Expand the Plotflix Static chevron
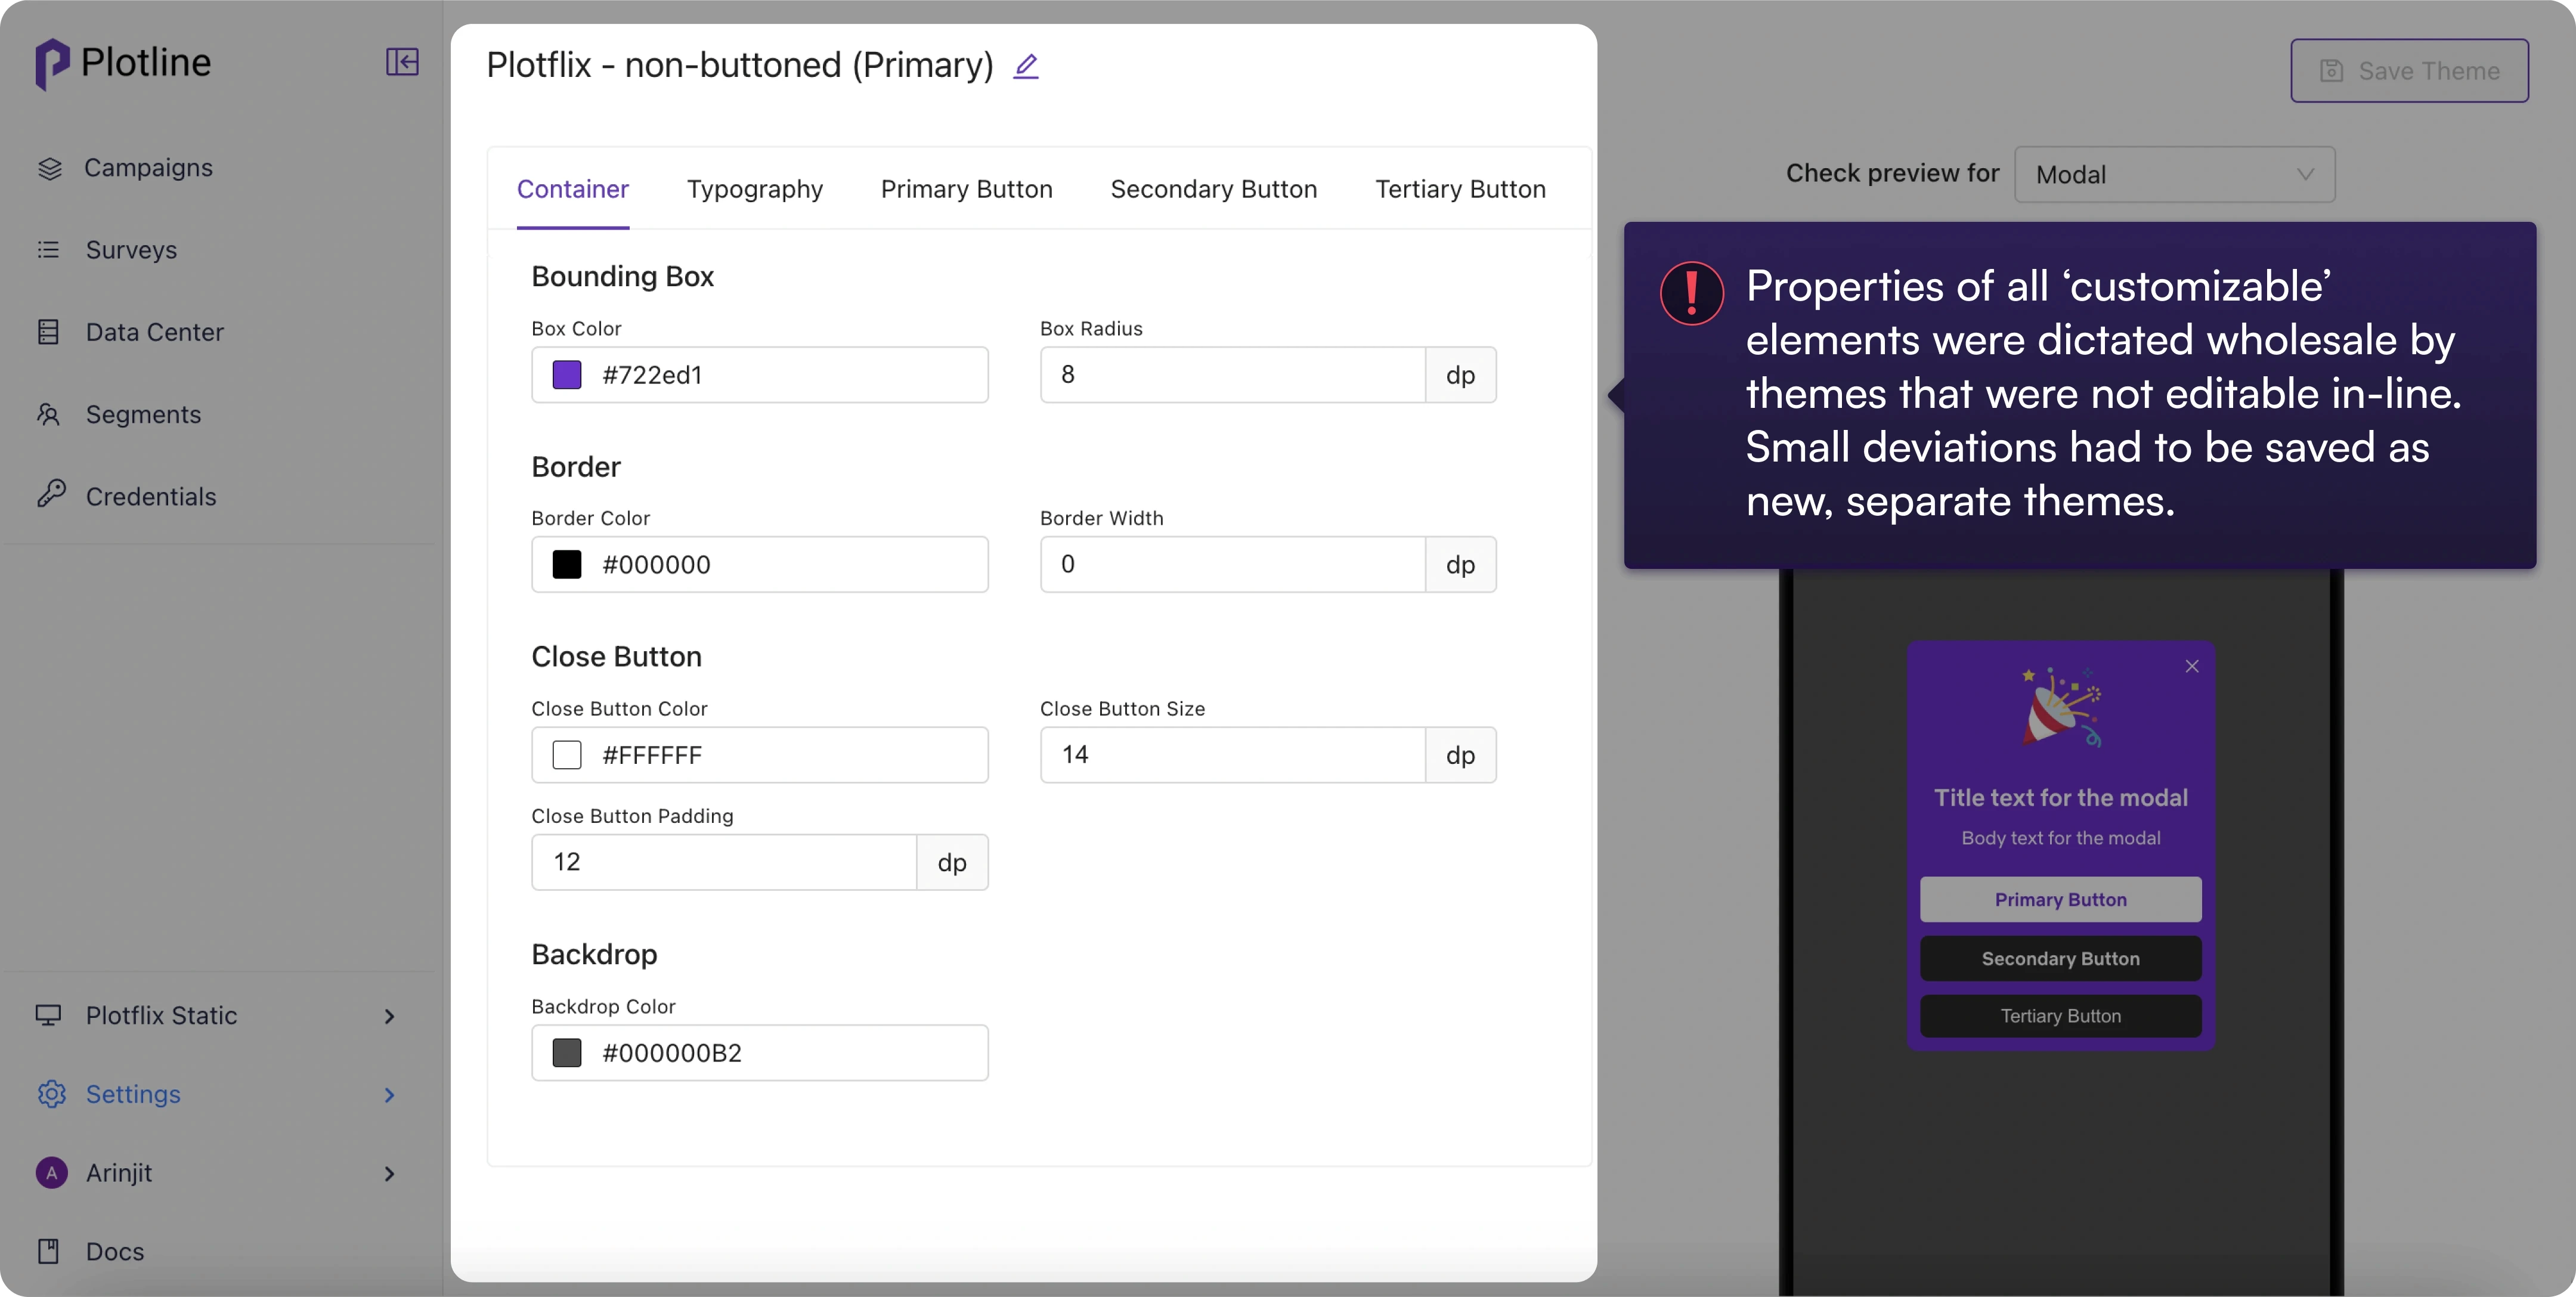 (389, 1016)
